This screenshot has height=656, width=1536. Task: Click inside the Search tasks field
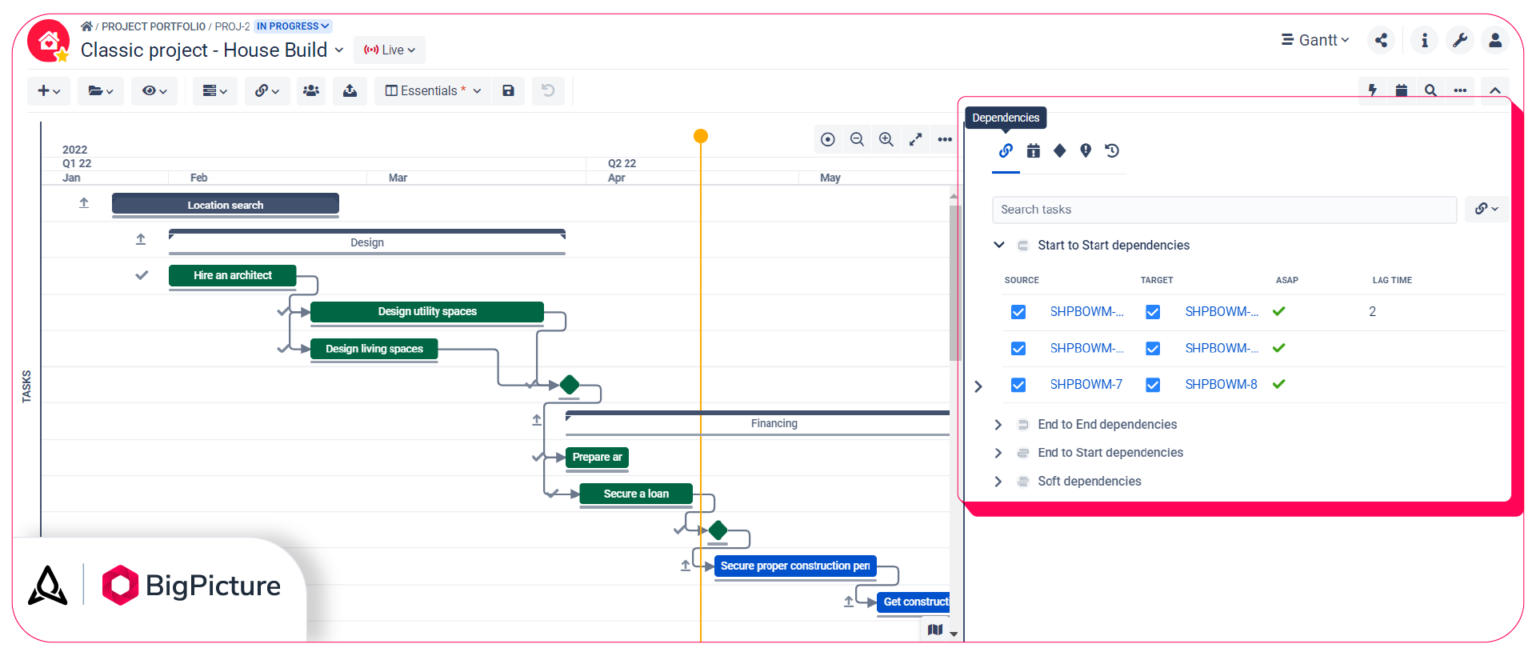1224,209
